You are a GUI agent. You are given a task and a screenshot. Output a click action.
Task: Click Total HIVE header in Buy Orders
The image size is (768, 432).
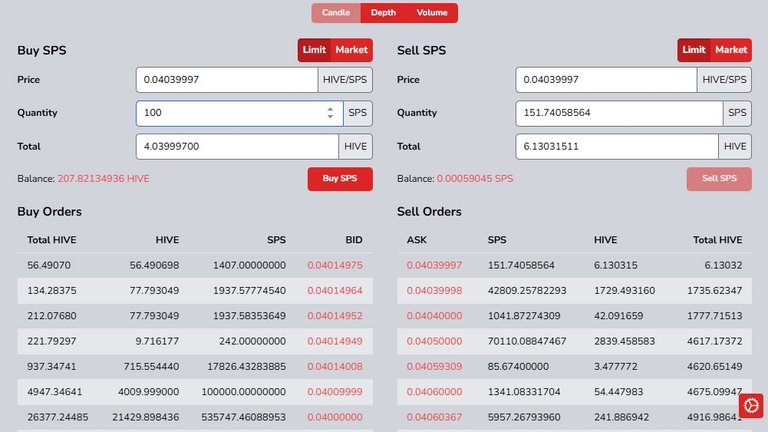point(52,240)
